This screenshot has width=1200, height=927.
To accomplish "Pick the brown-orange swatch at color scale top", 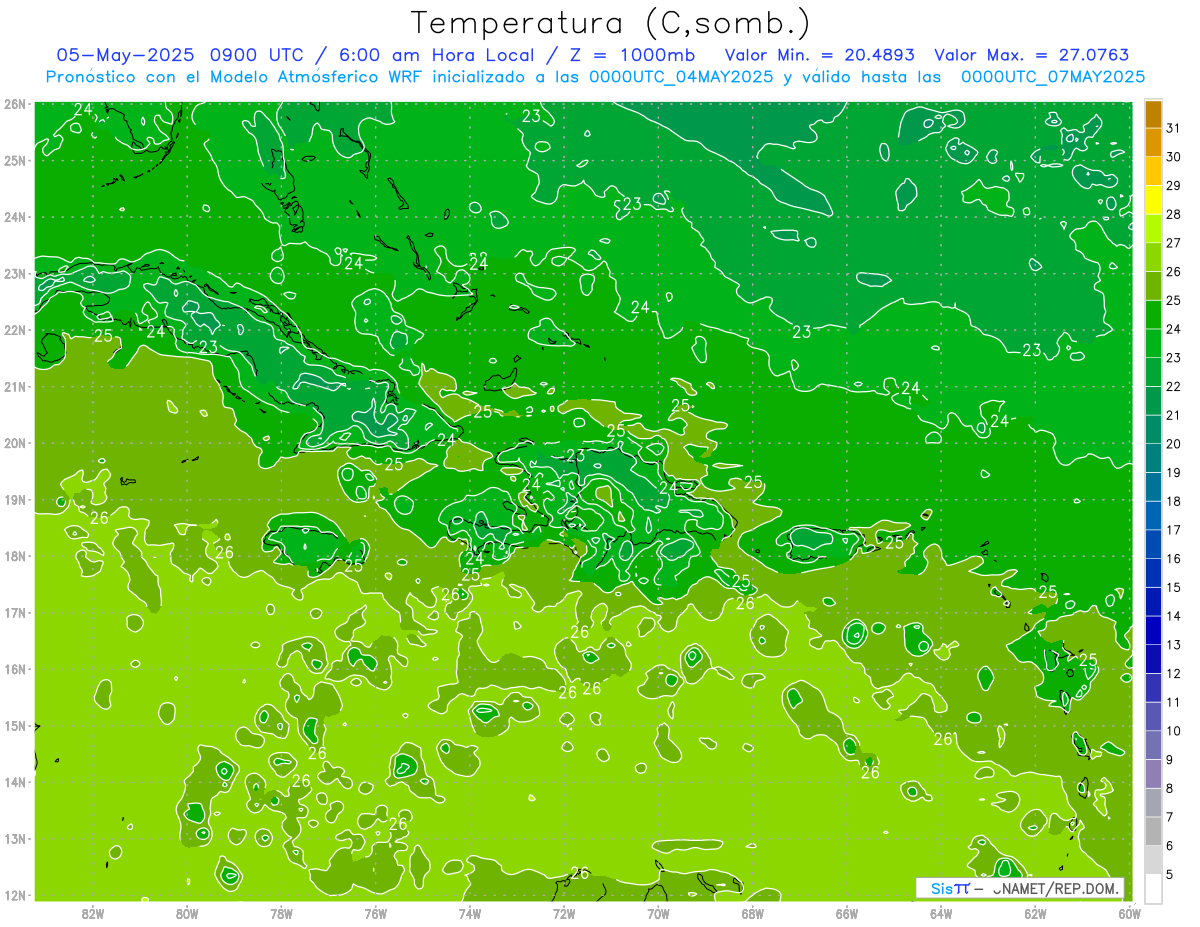I will click(1153, 114).
